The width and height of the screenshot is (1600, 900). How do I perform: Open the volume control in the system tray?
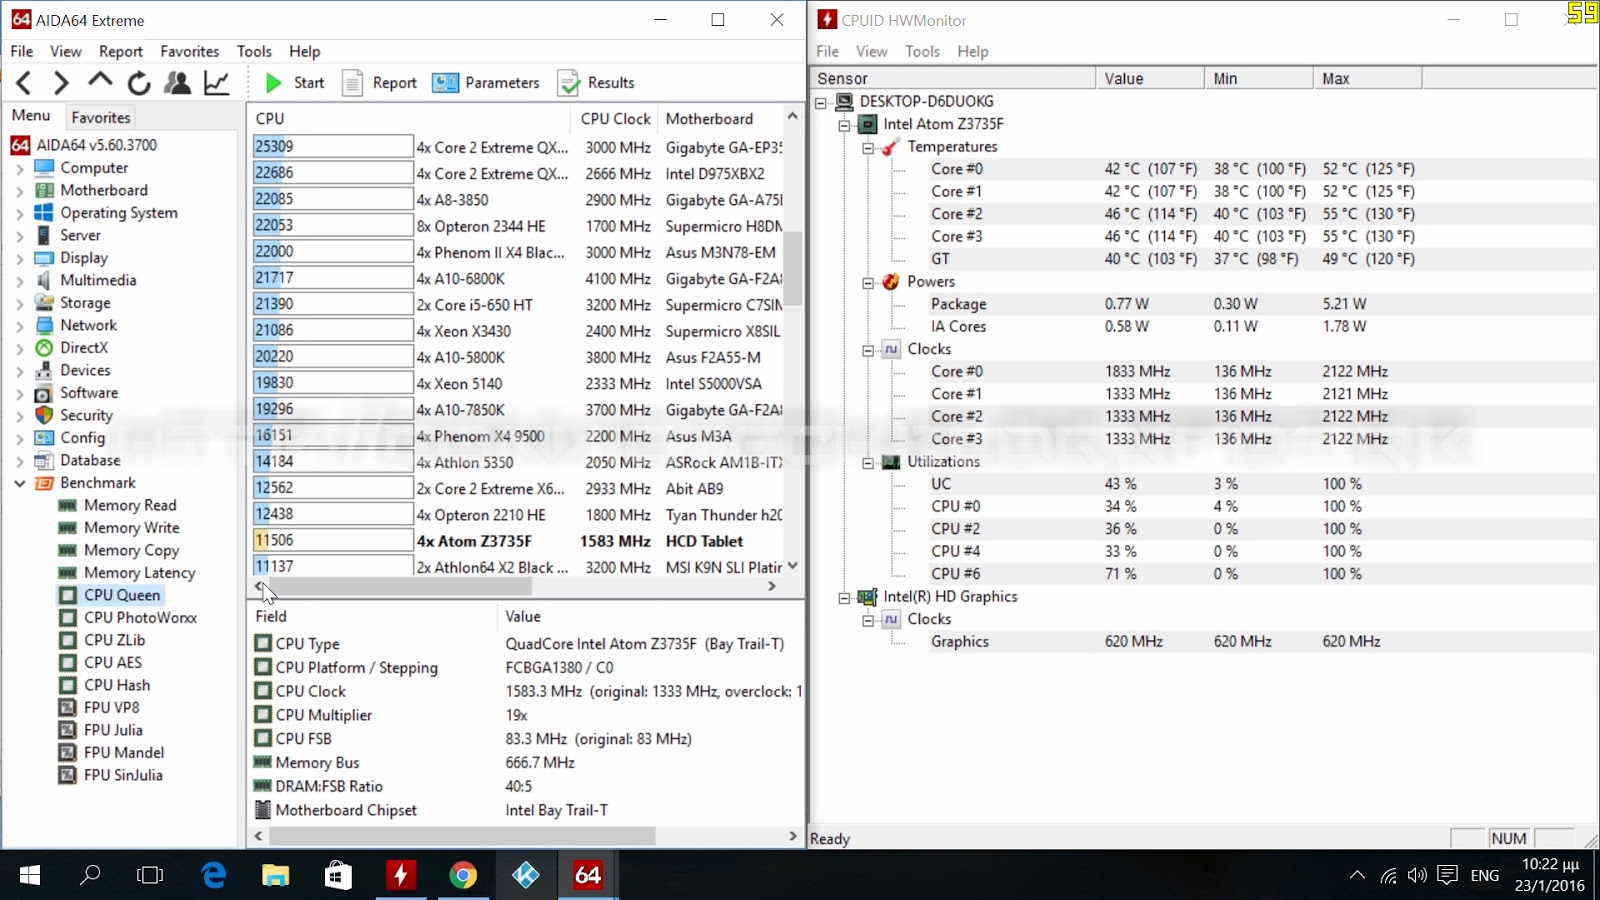1417,876
